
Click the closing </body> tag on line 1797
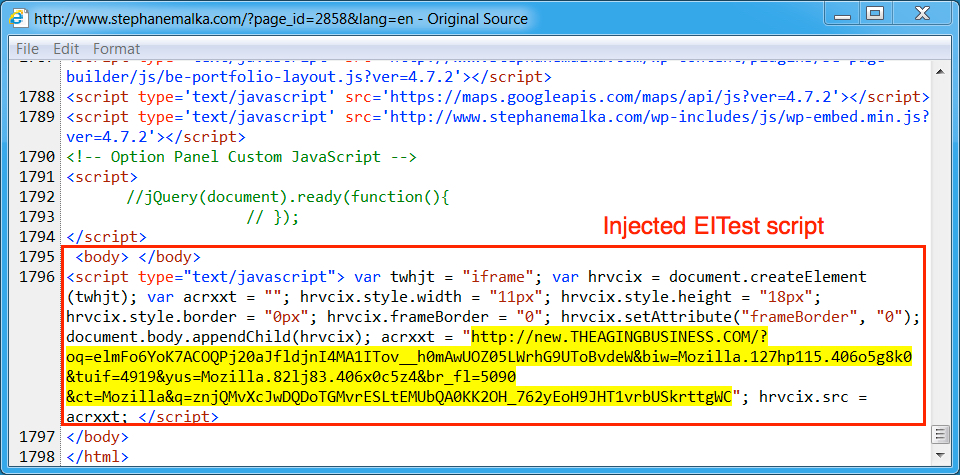(x=97, y=437)
